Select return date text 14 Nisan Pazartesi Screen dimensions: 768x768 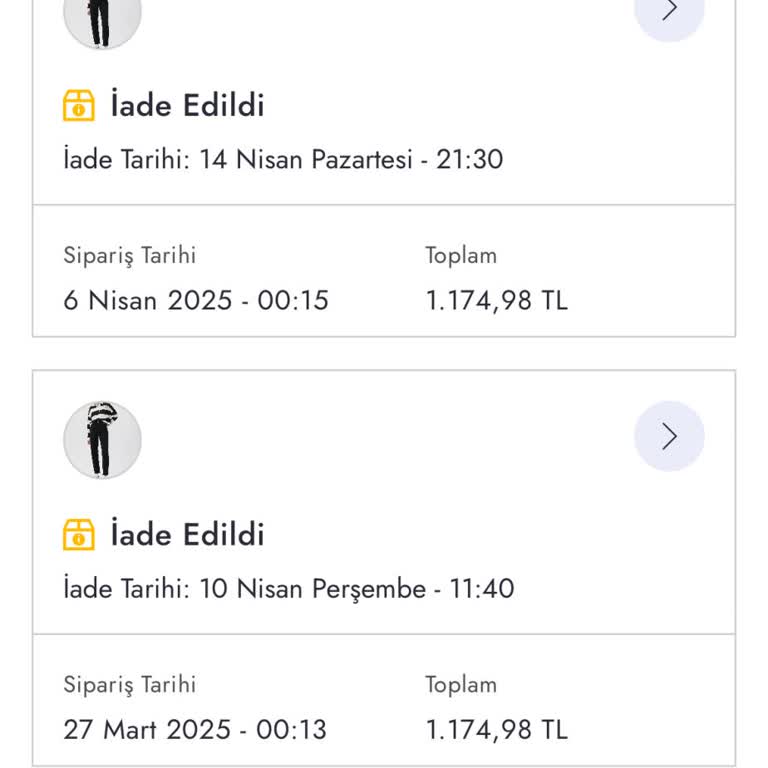point(305,160)
